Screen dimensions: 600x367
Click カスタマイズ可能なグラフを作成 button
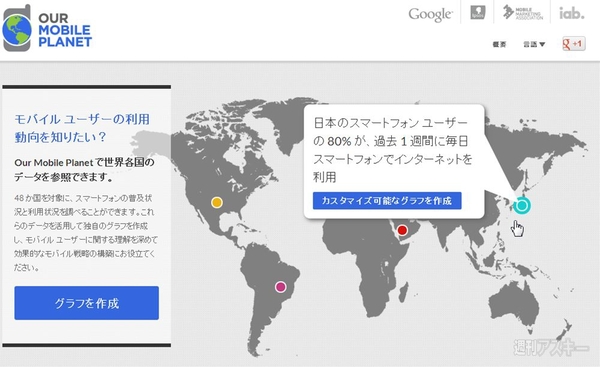(387, 201)
